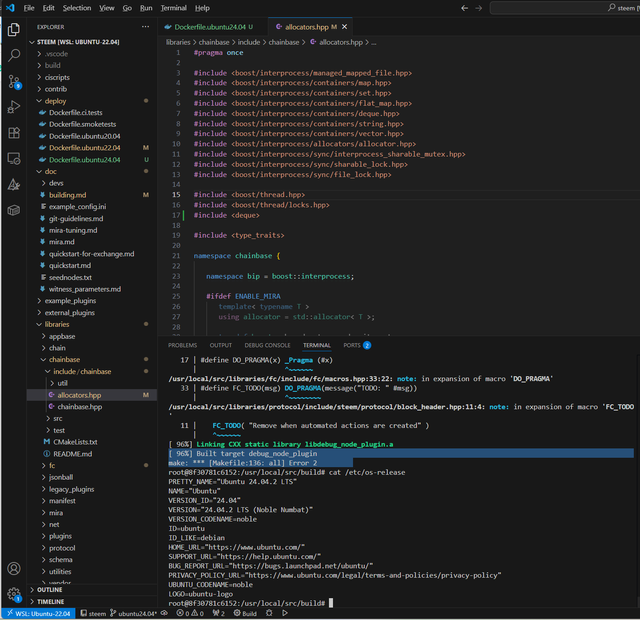This screenshot has width=640, height=620.
Task: Click 'include' breadcrumb segment
Action: coord(249,42)
